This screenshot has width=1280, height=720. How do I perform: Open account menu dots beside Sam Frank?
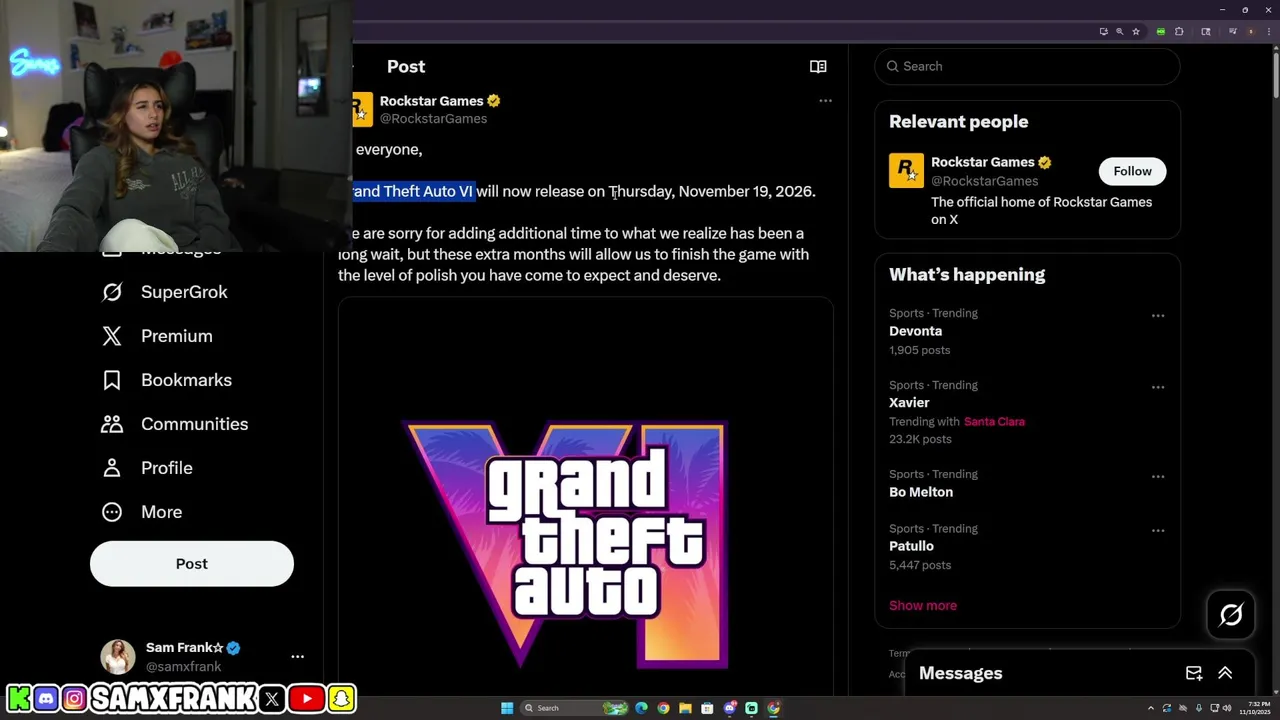point(297,657)
